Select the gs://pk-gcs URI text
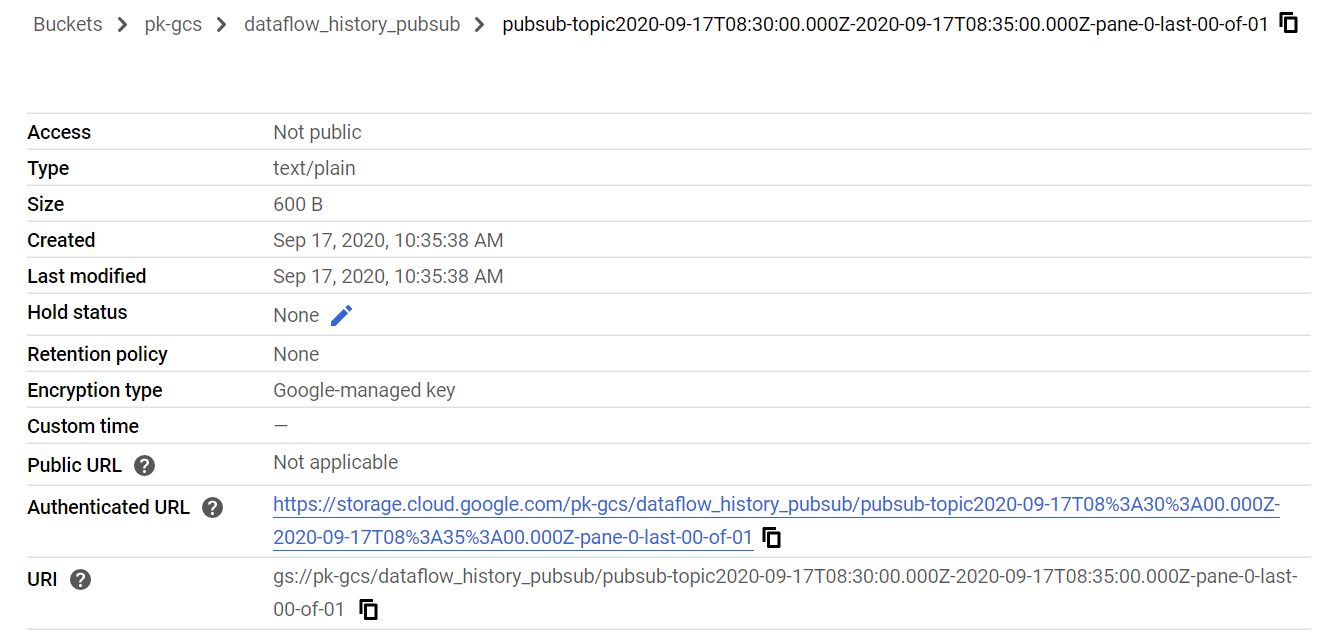This screenshot has height=641, width=1335. [785, 593]
